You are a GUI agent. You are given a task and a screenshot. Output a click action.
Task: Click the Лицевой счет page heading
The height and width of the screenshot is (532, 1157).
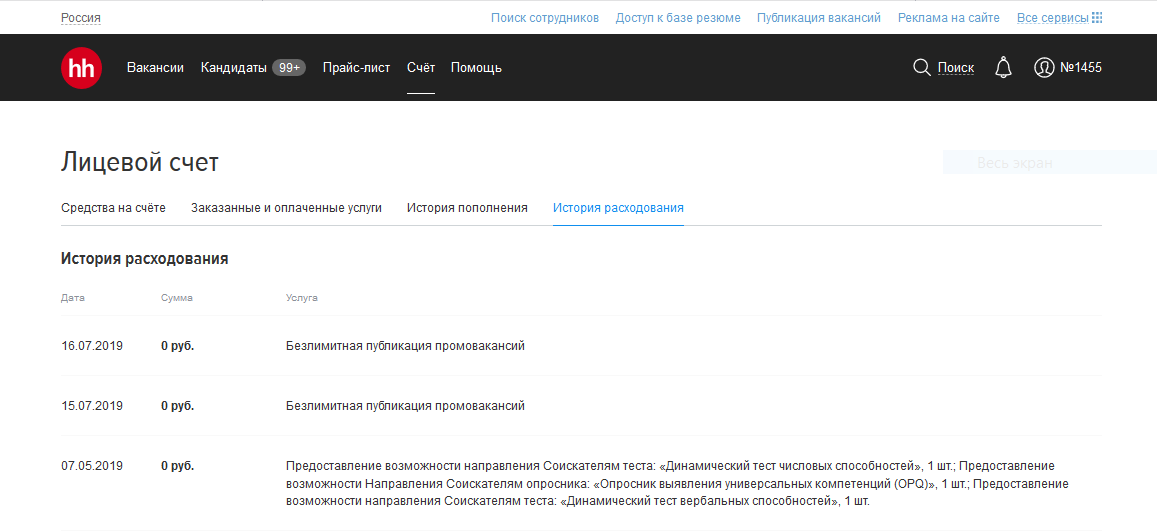point(140,162)
